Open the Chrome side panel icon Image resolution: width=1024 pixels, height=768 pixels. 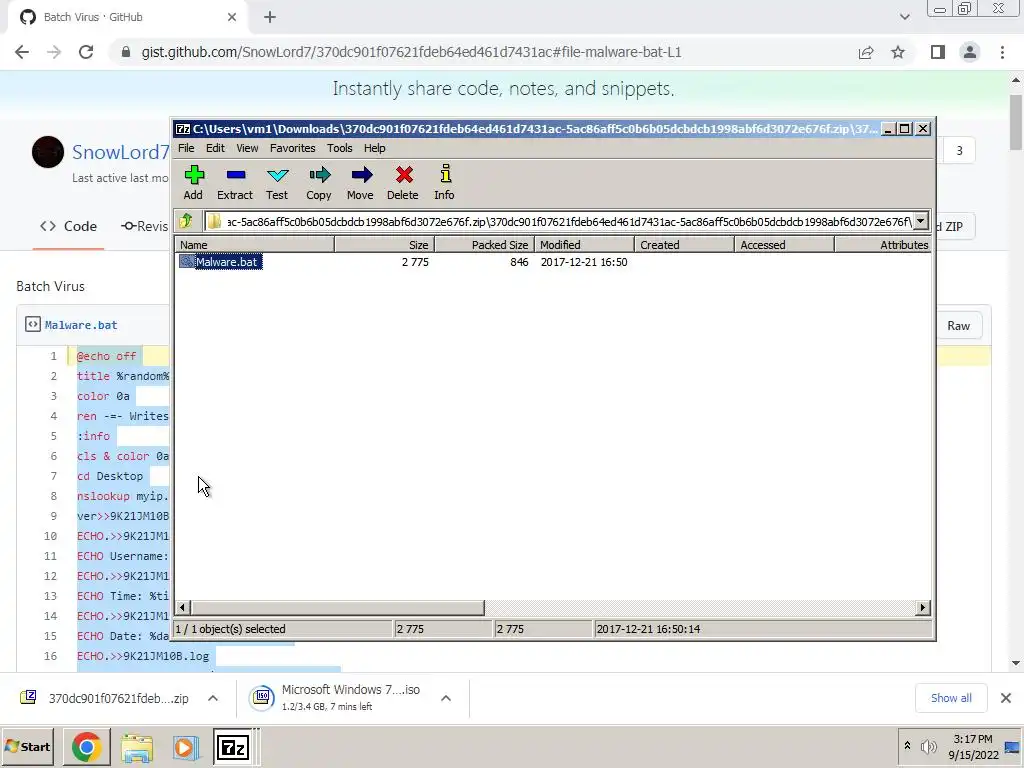(x=938, y=52)
